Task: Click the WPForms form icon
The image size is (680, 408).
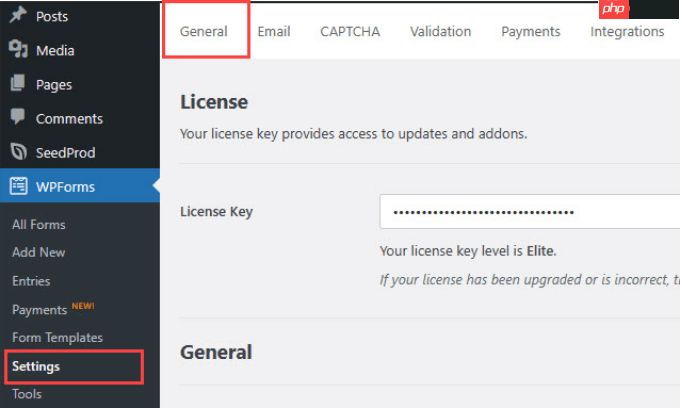Action: (x=19, y=186)
